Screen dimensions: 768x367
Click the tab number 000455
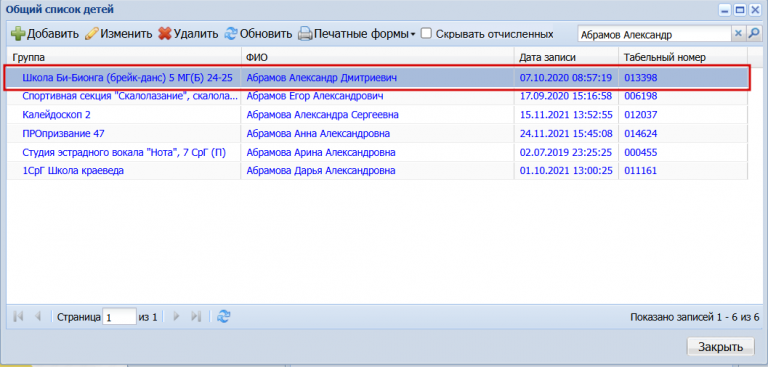point(683,152)
